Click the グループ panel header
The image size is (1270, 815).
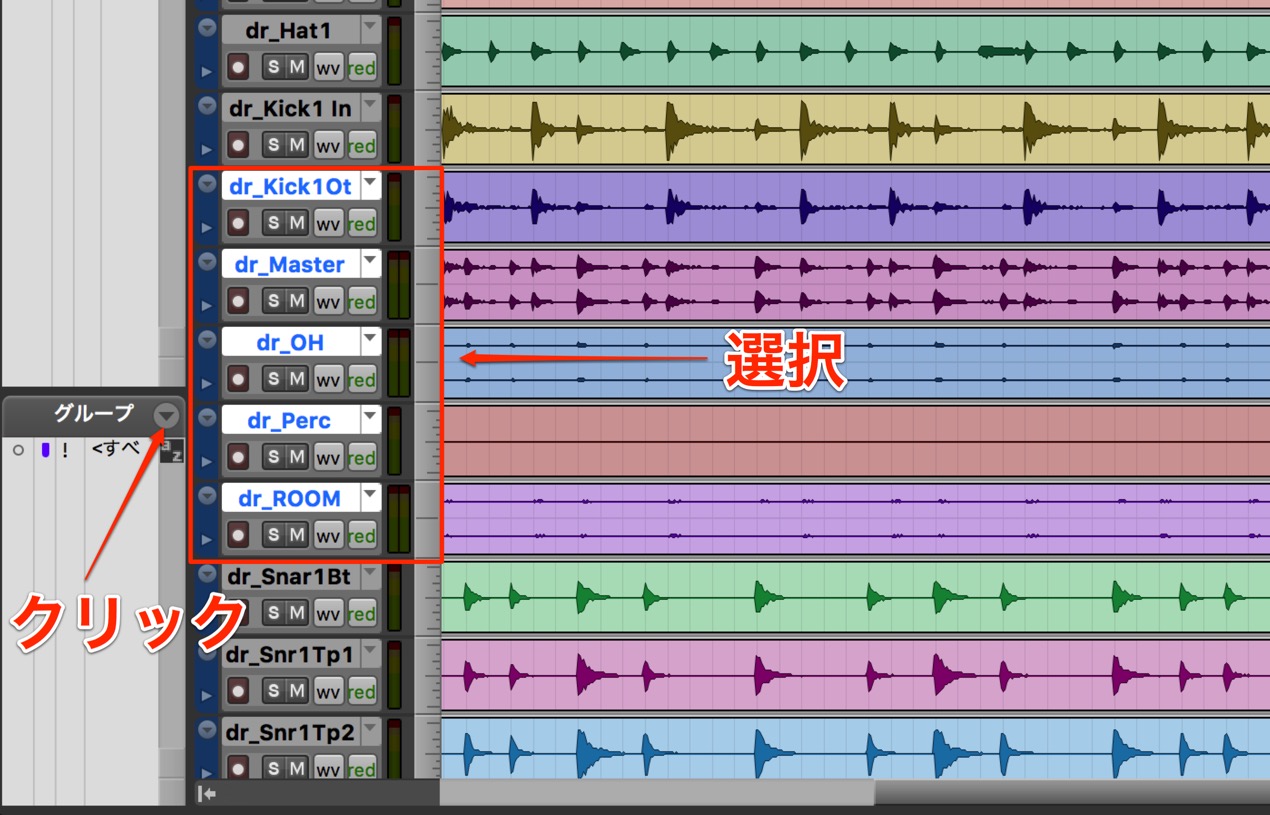click(x=92, y=414)
